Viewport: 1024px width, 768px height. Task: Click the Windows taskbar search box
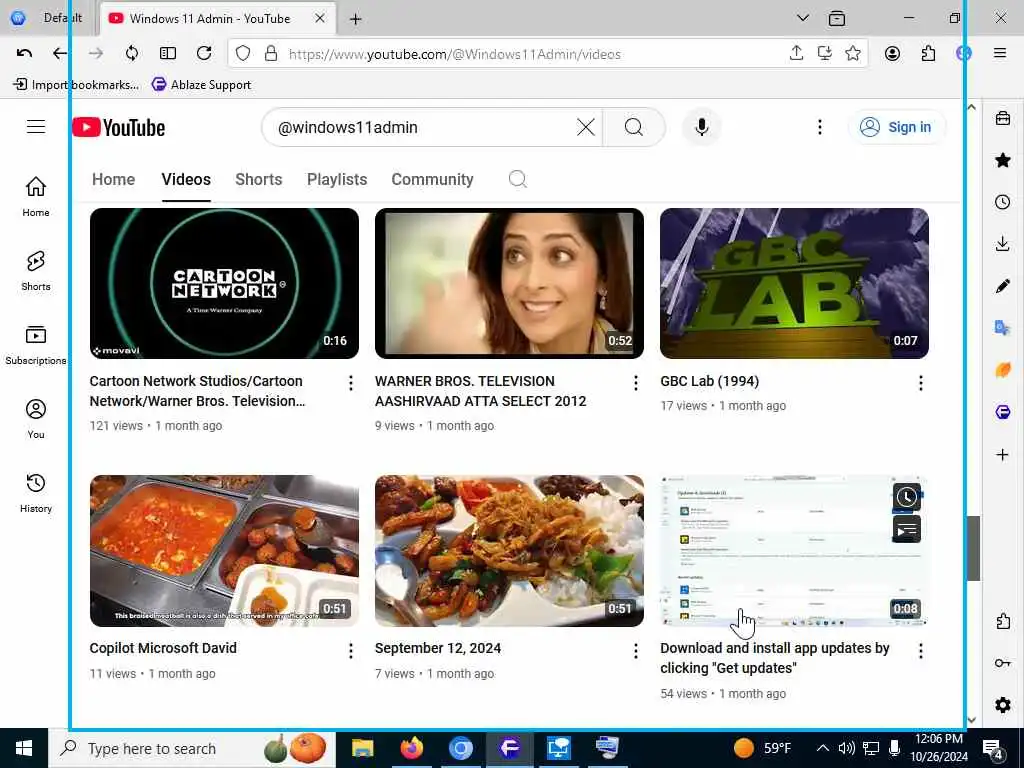[192, 748]
